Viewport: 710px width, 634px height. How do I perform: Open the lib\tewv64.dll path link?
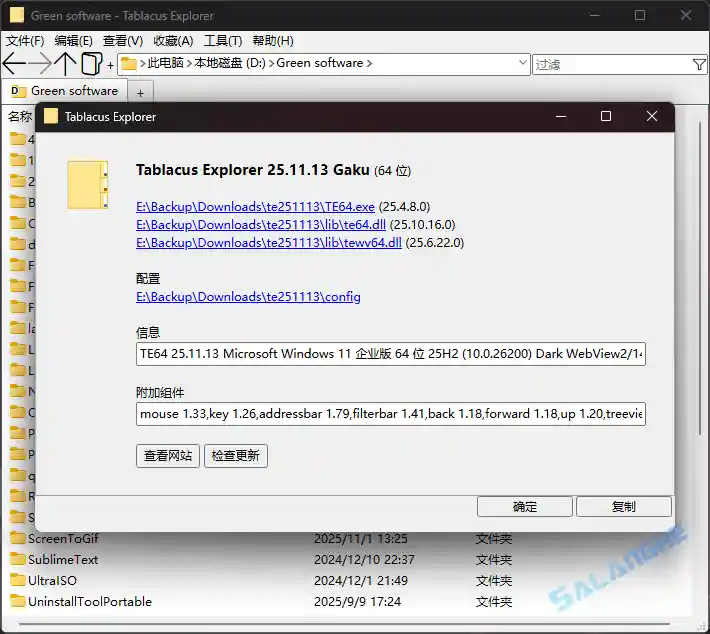point(269,243)
